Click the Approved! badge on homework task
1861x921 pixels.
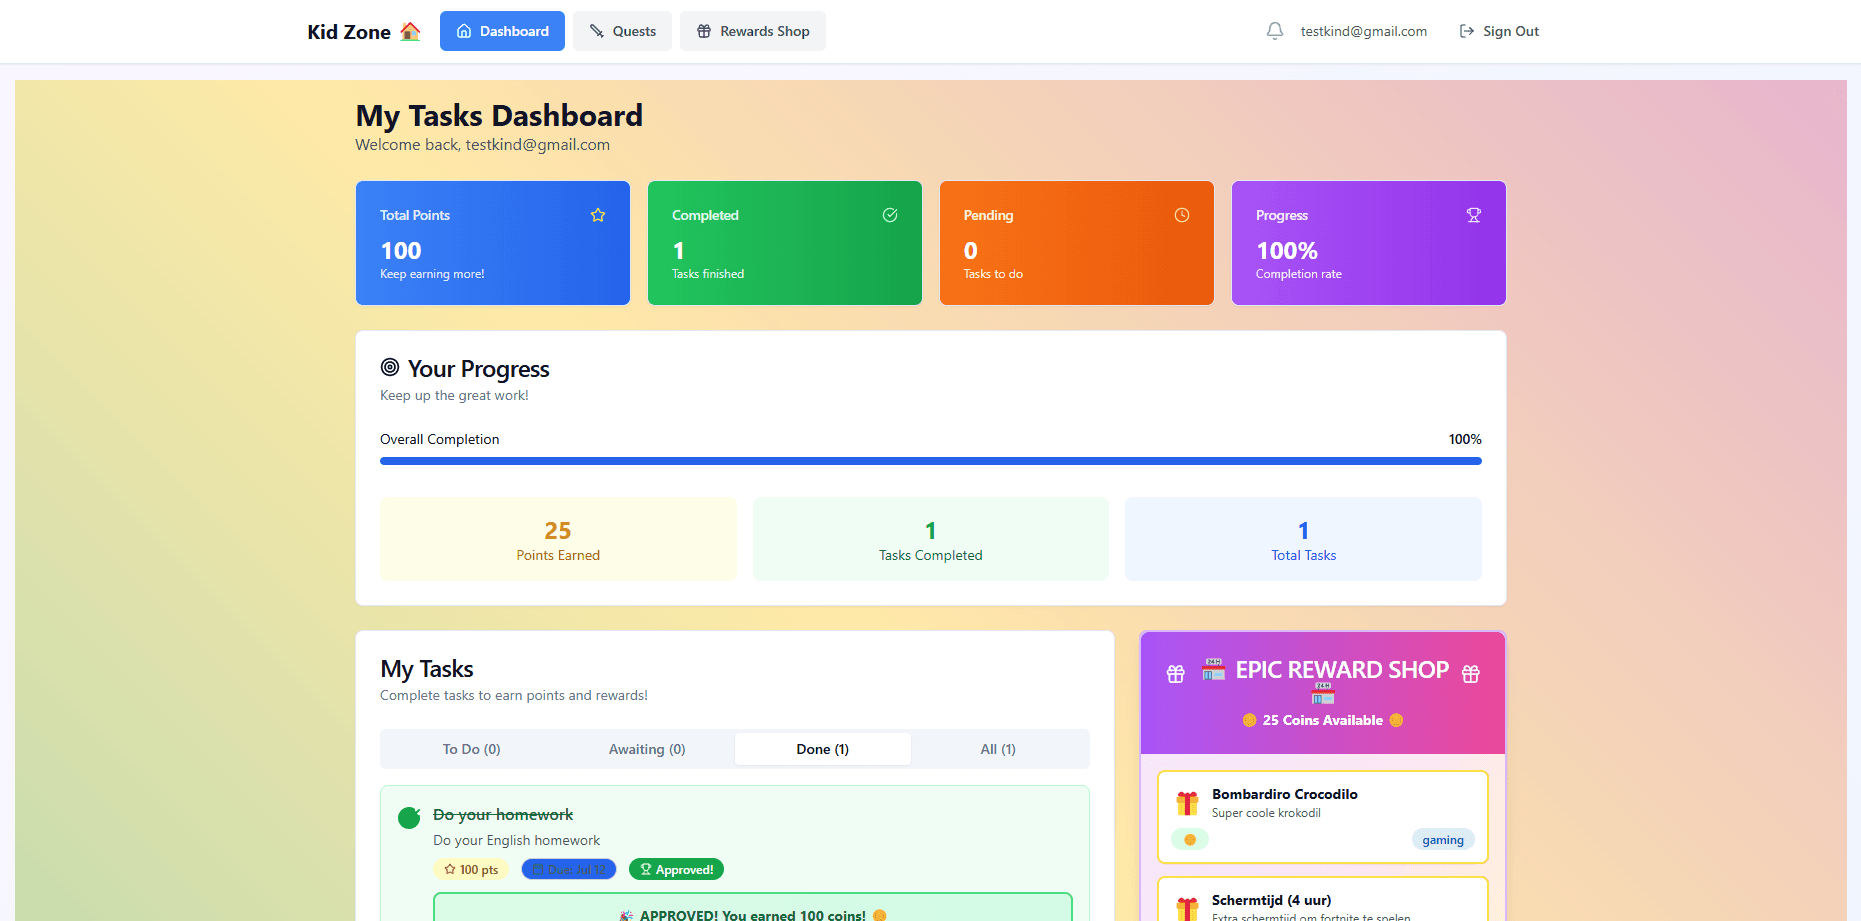676,870
